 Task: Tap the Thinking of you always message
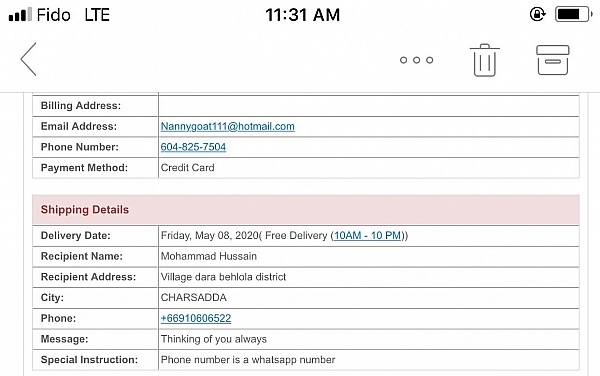[x=214, y=339]
